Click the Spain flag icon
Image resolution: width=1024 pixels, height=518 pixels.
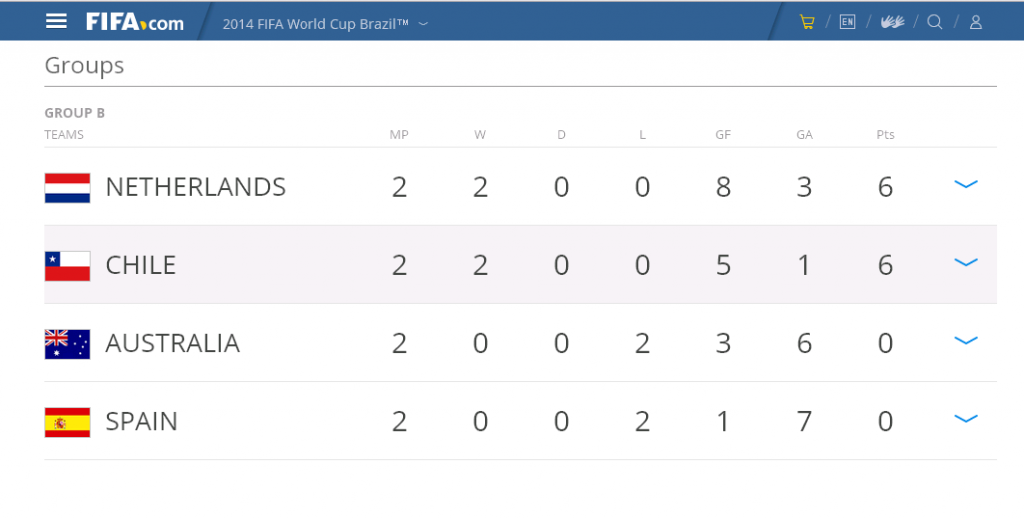(67, 422)
